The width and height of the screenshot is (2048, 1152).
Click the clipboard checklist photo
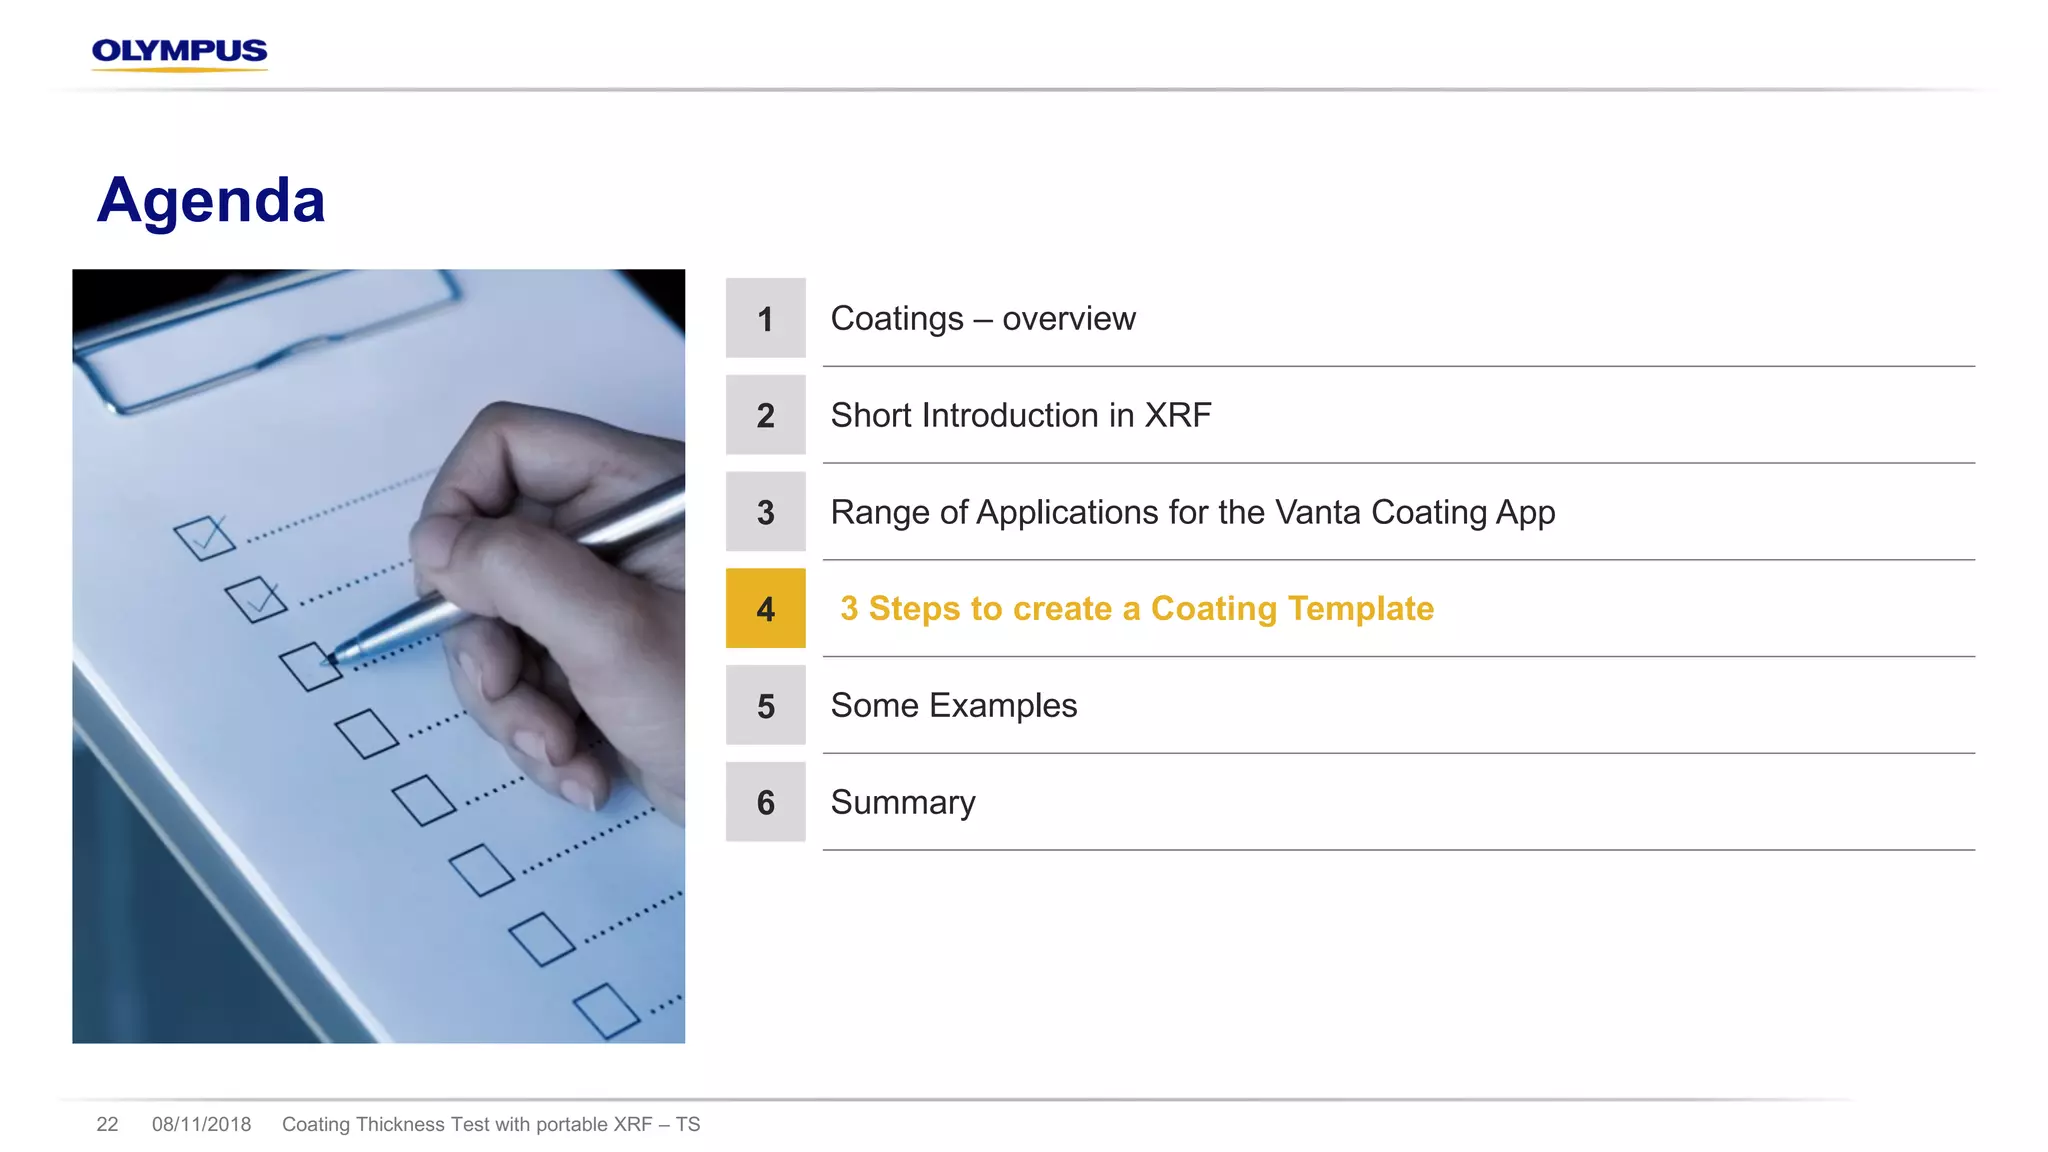(378, 656)
